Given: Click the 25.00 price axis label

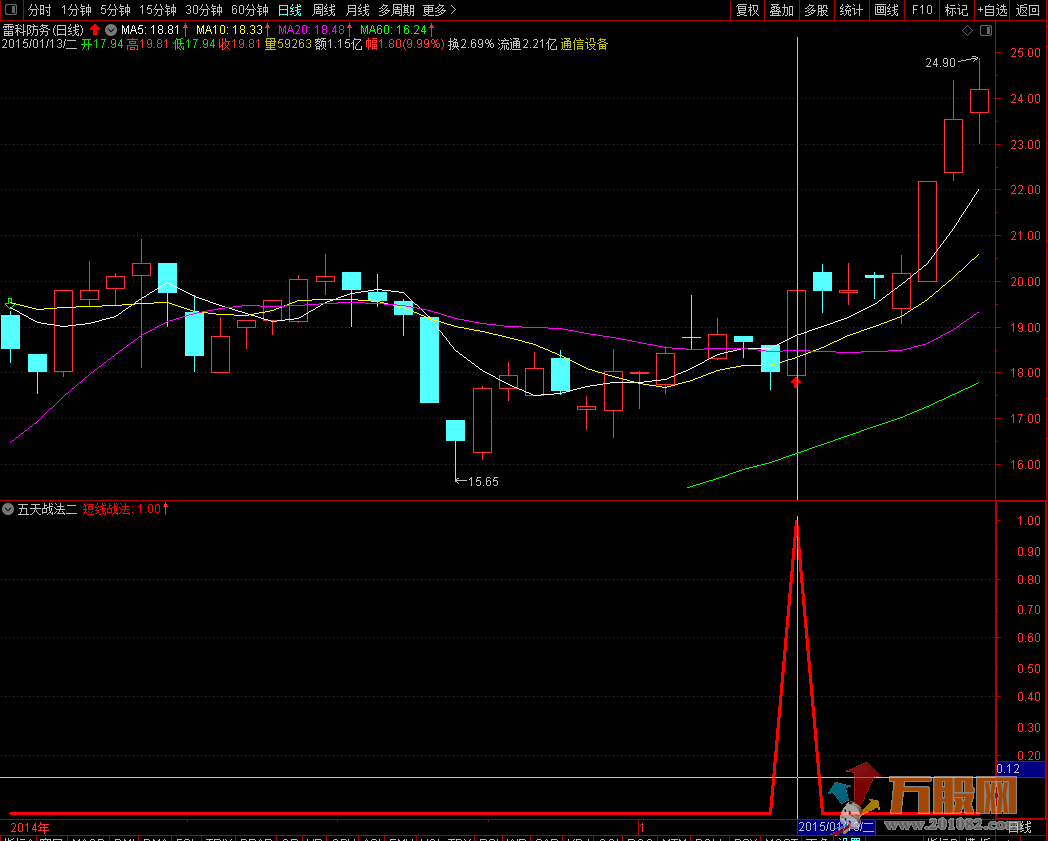Looking at the screenshot, I should point(1025,53).
